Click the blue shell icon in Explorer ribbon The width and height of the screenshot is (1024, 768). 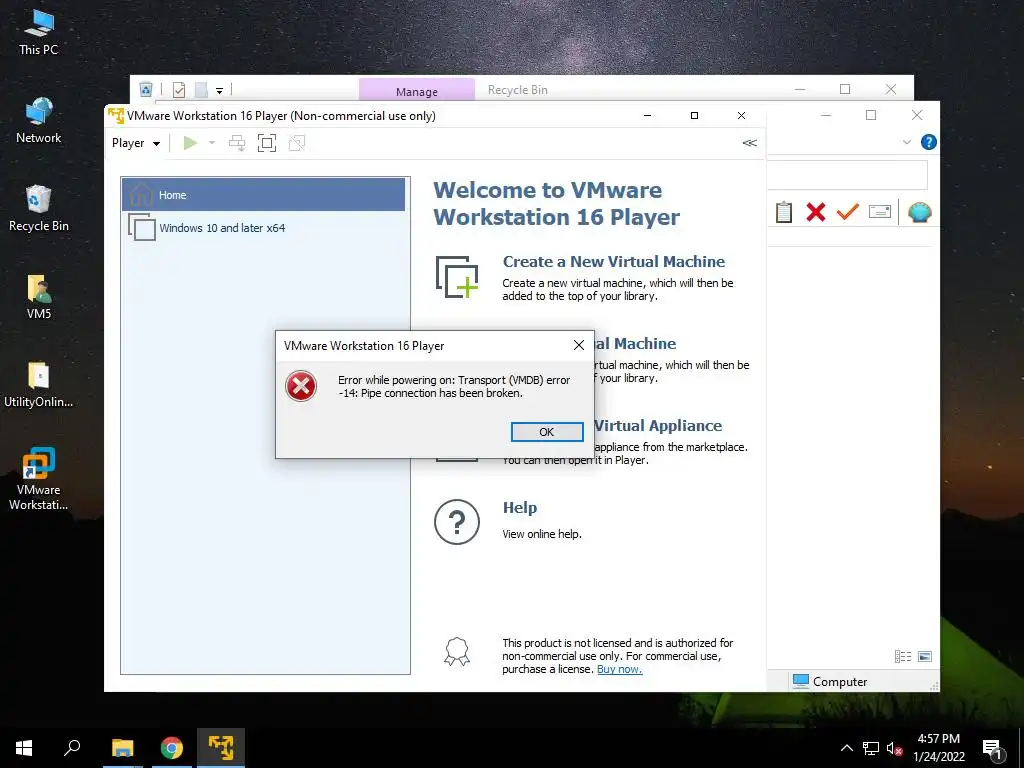(920, 212)
